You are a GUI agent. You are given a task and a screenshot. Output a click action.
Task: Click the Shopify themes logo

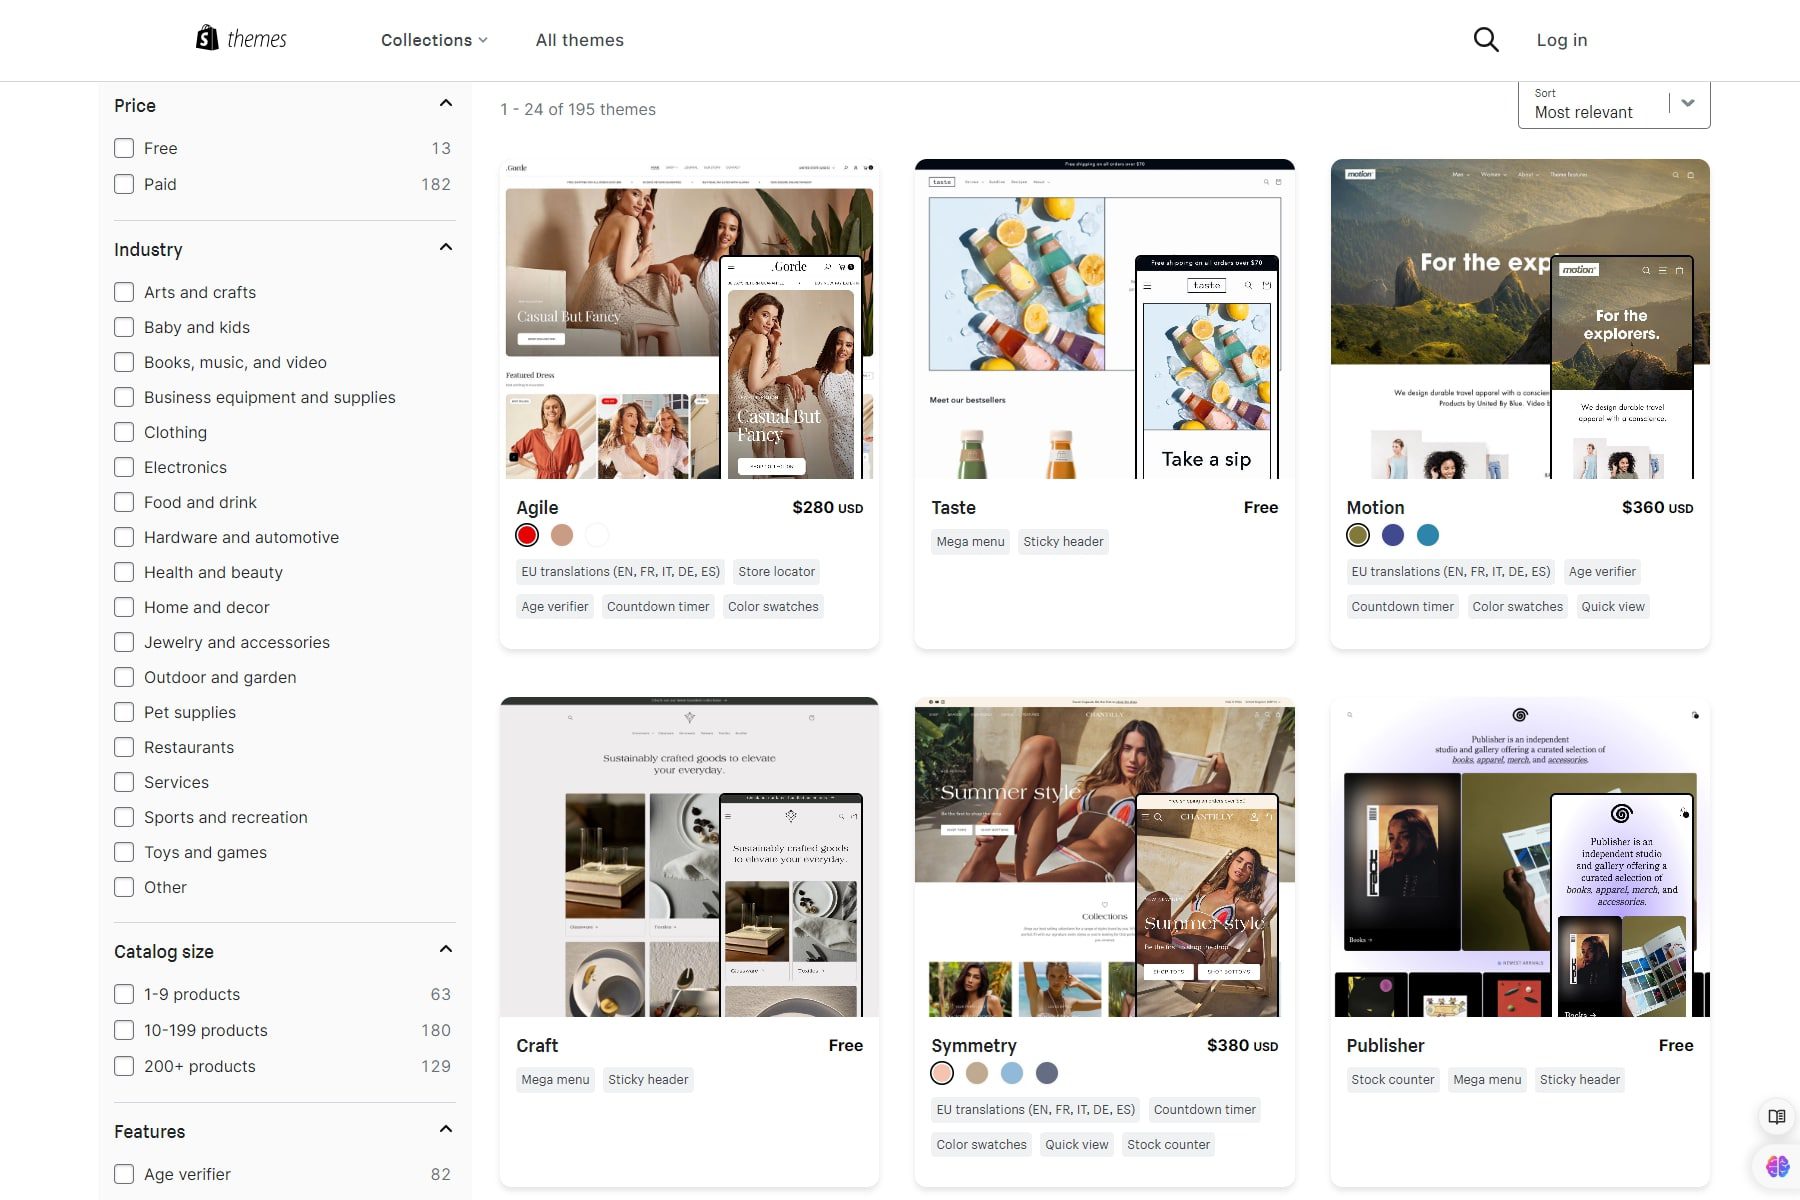click(242, 39)
